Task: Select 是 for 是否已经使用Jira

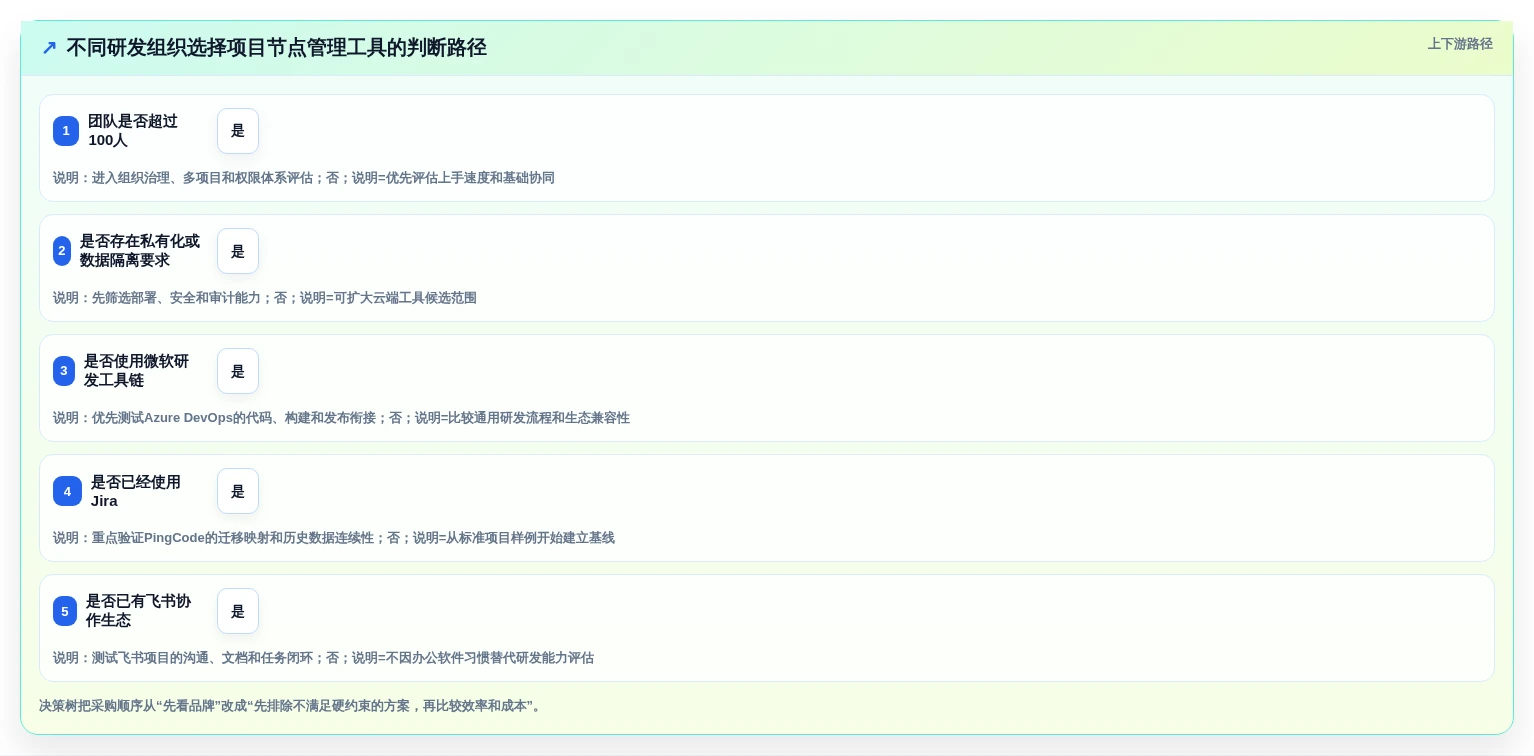Action: [238, 491]
